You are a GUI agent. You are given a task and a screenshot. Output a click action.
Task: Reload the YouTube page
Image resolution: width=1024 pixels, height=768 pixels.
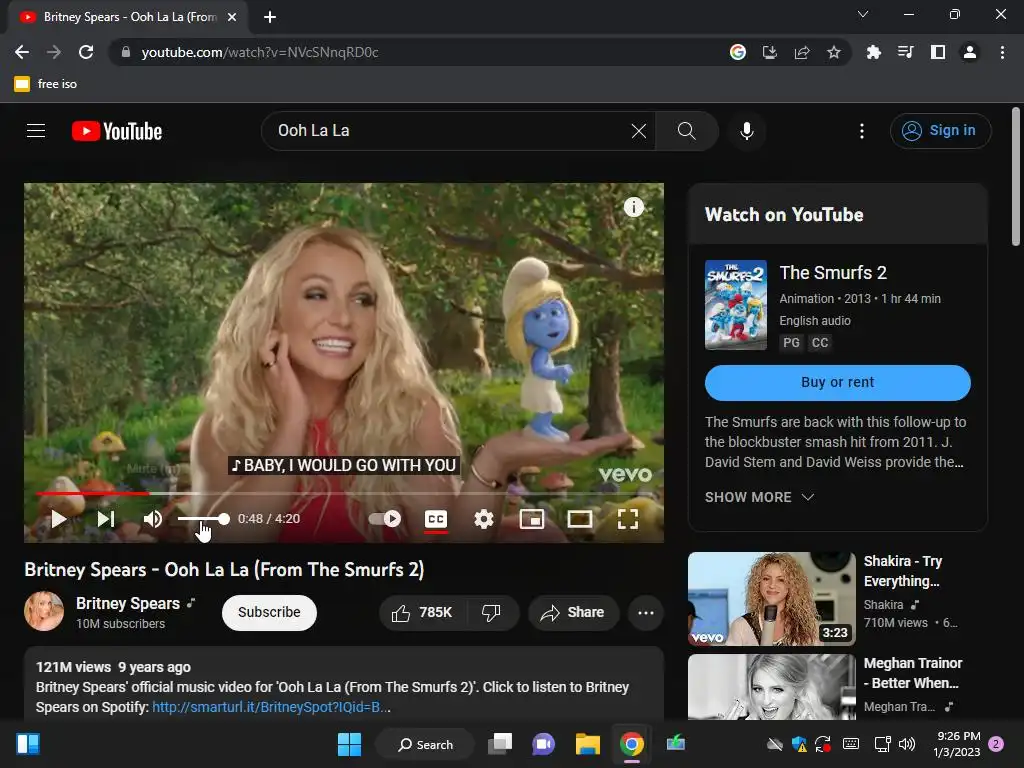86,52
